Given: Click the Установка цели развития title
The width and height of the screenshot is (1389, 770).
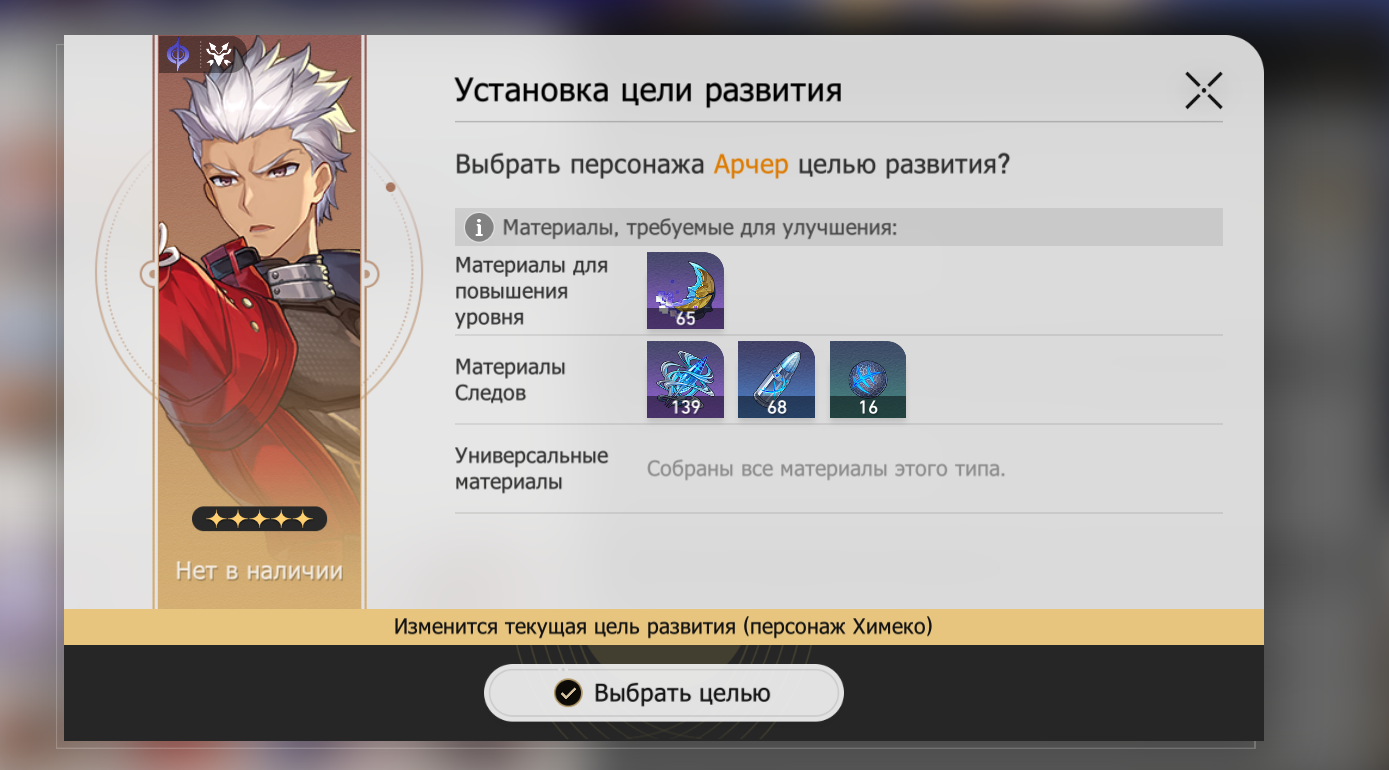Looking at the screenshot, I should (x=648, y=91).
